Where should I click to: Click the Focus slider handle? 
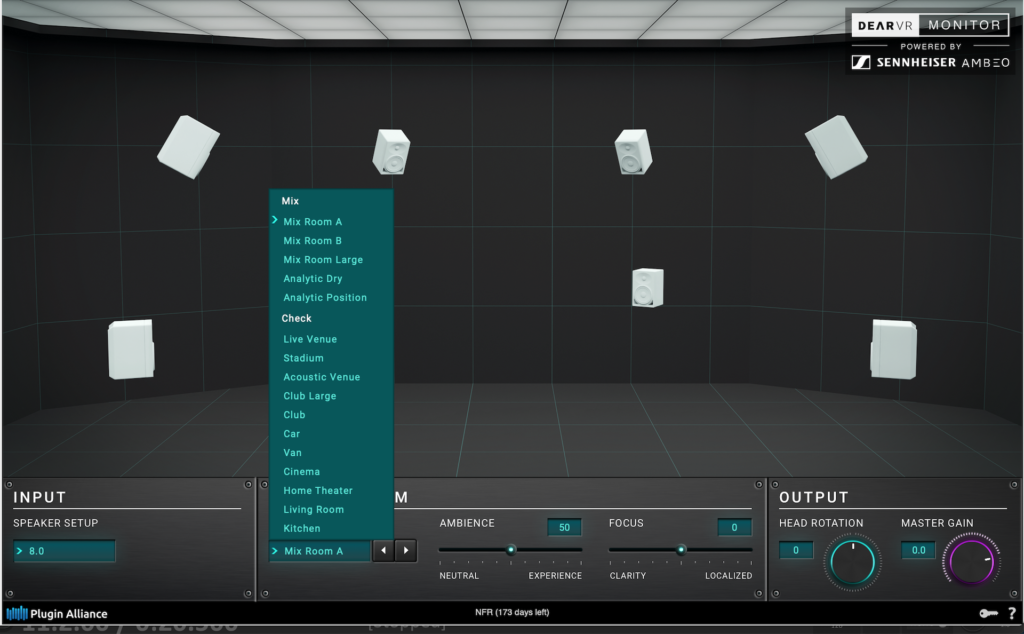click(x=681, y=549)
